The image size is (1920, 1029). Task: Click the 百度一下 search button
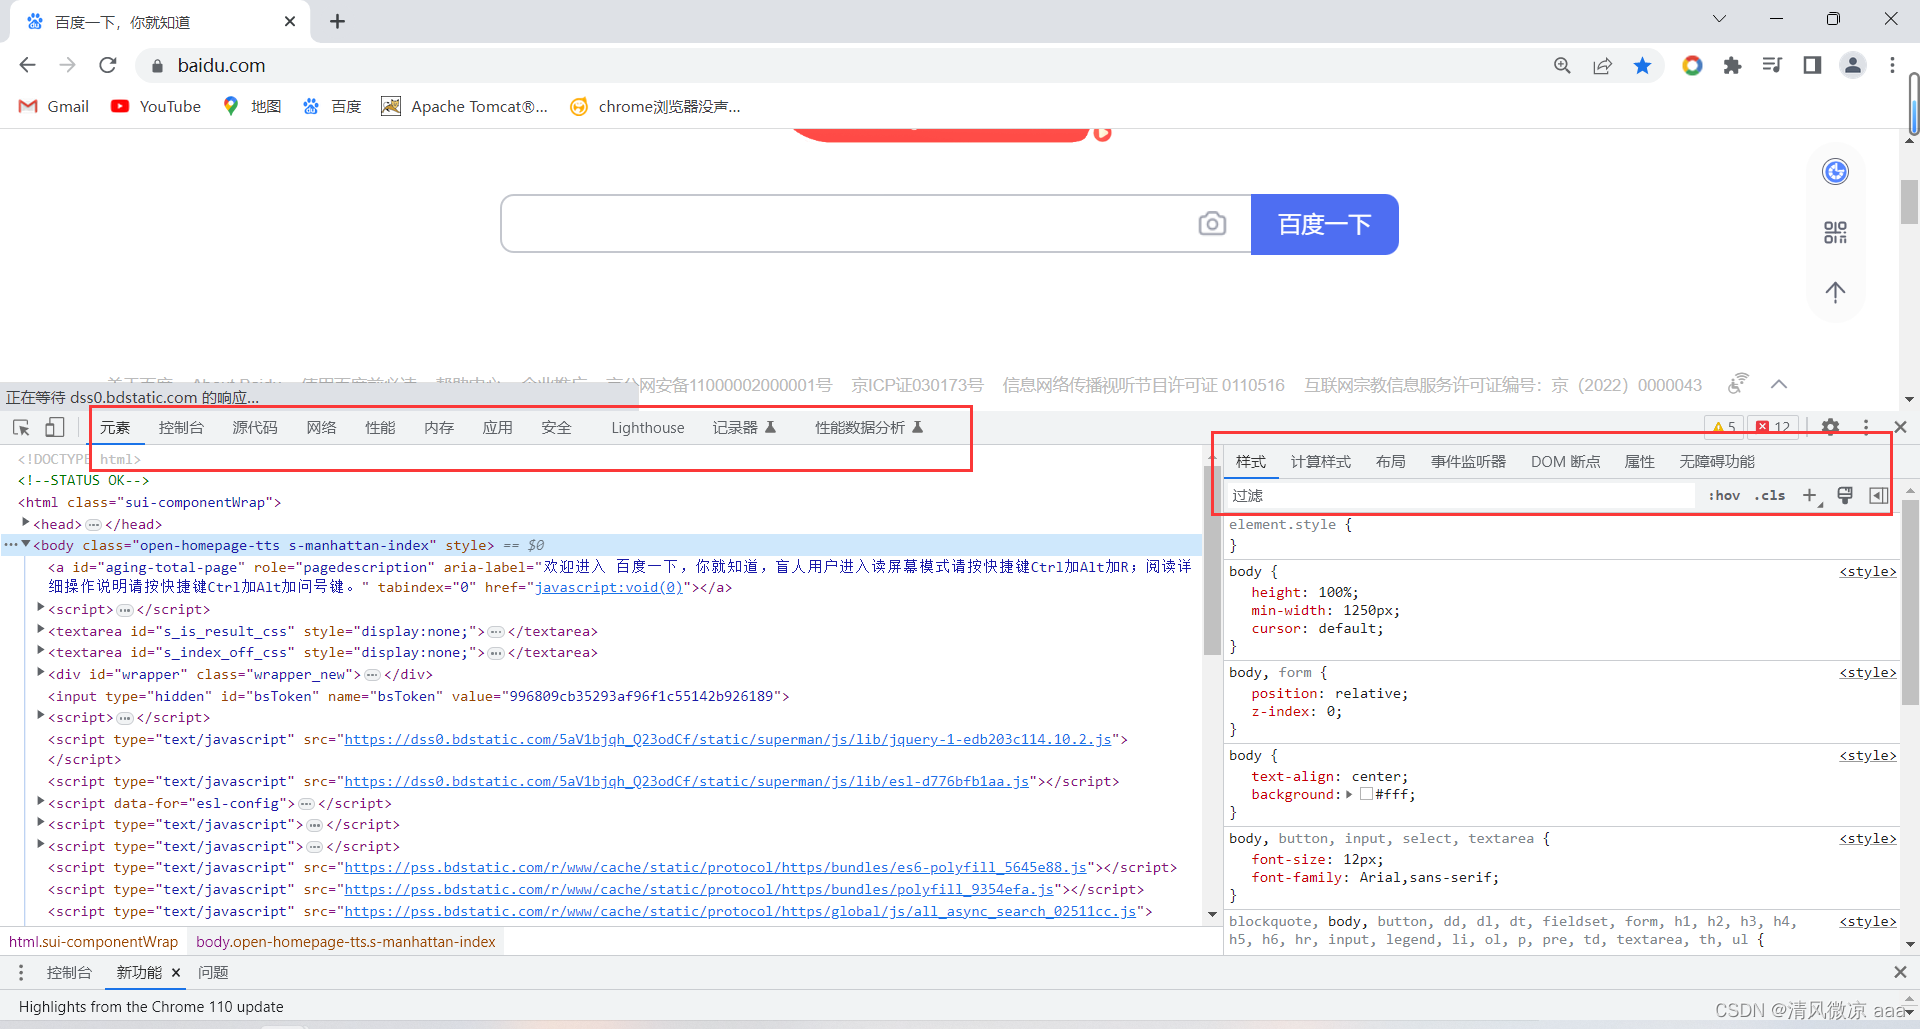pyautogui.click(x=1324, y=224)
